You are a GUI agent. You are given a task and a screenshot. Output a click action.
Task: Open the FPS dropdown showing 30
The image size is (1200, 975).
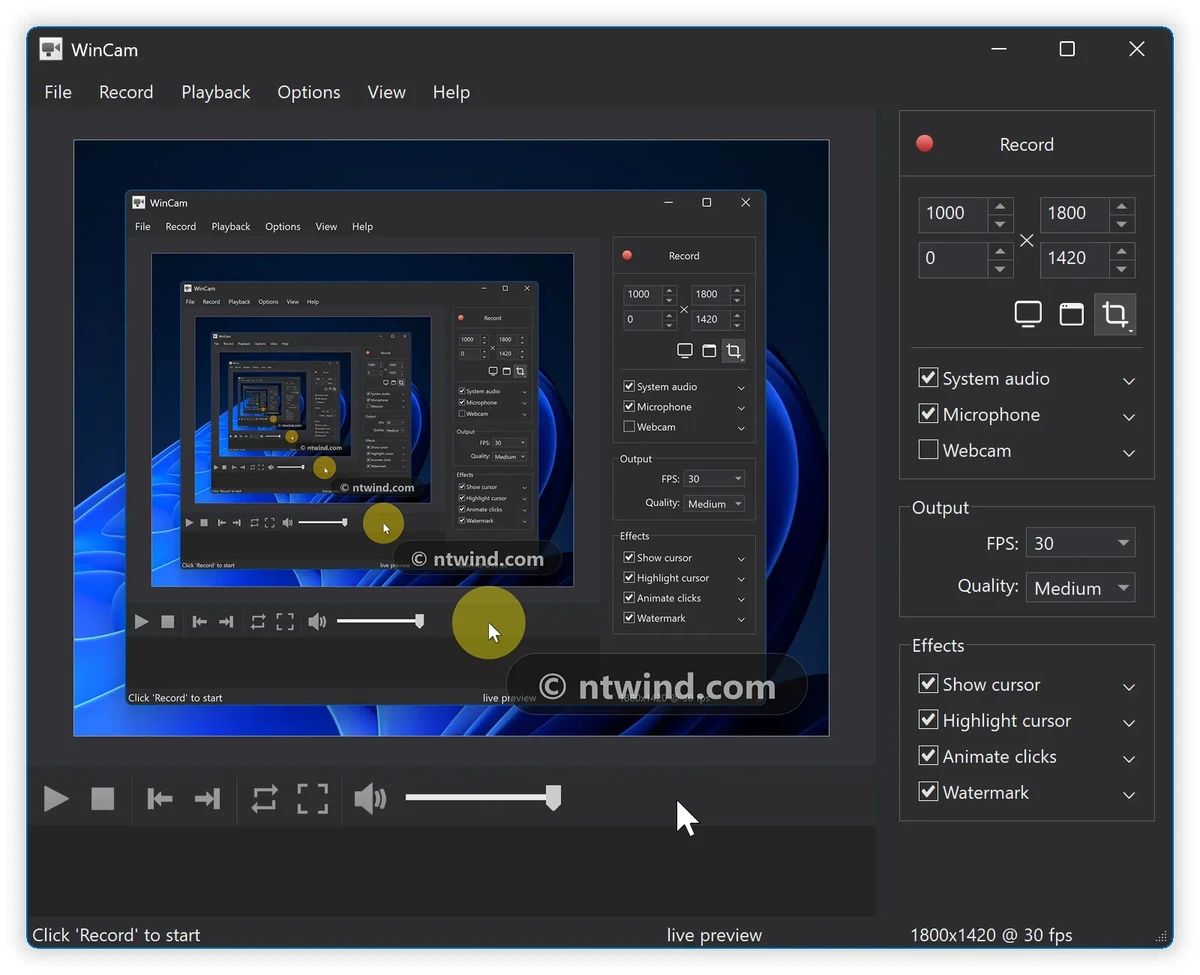1080,543
